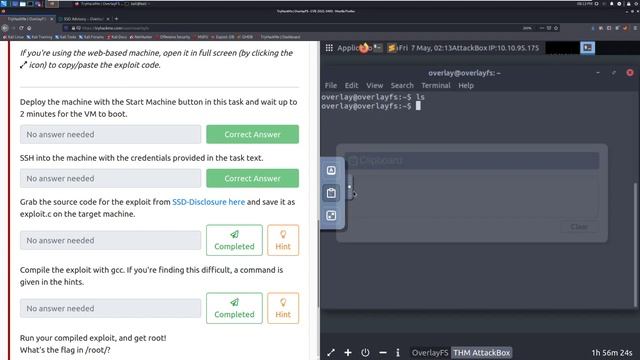This screenshot has width=640, height=360.
Task: Open the terminal File menu
Action: click(x=331, y=85)
